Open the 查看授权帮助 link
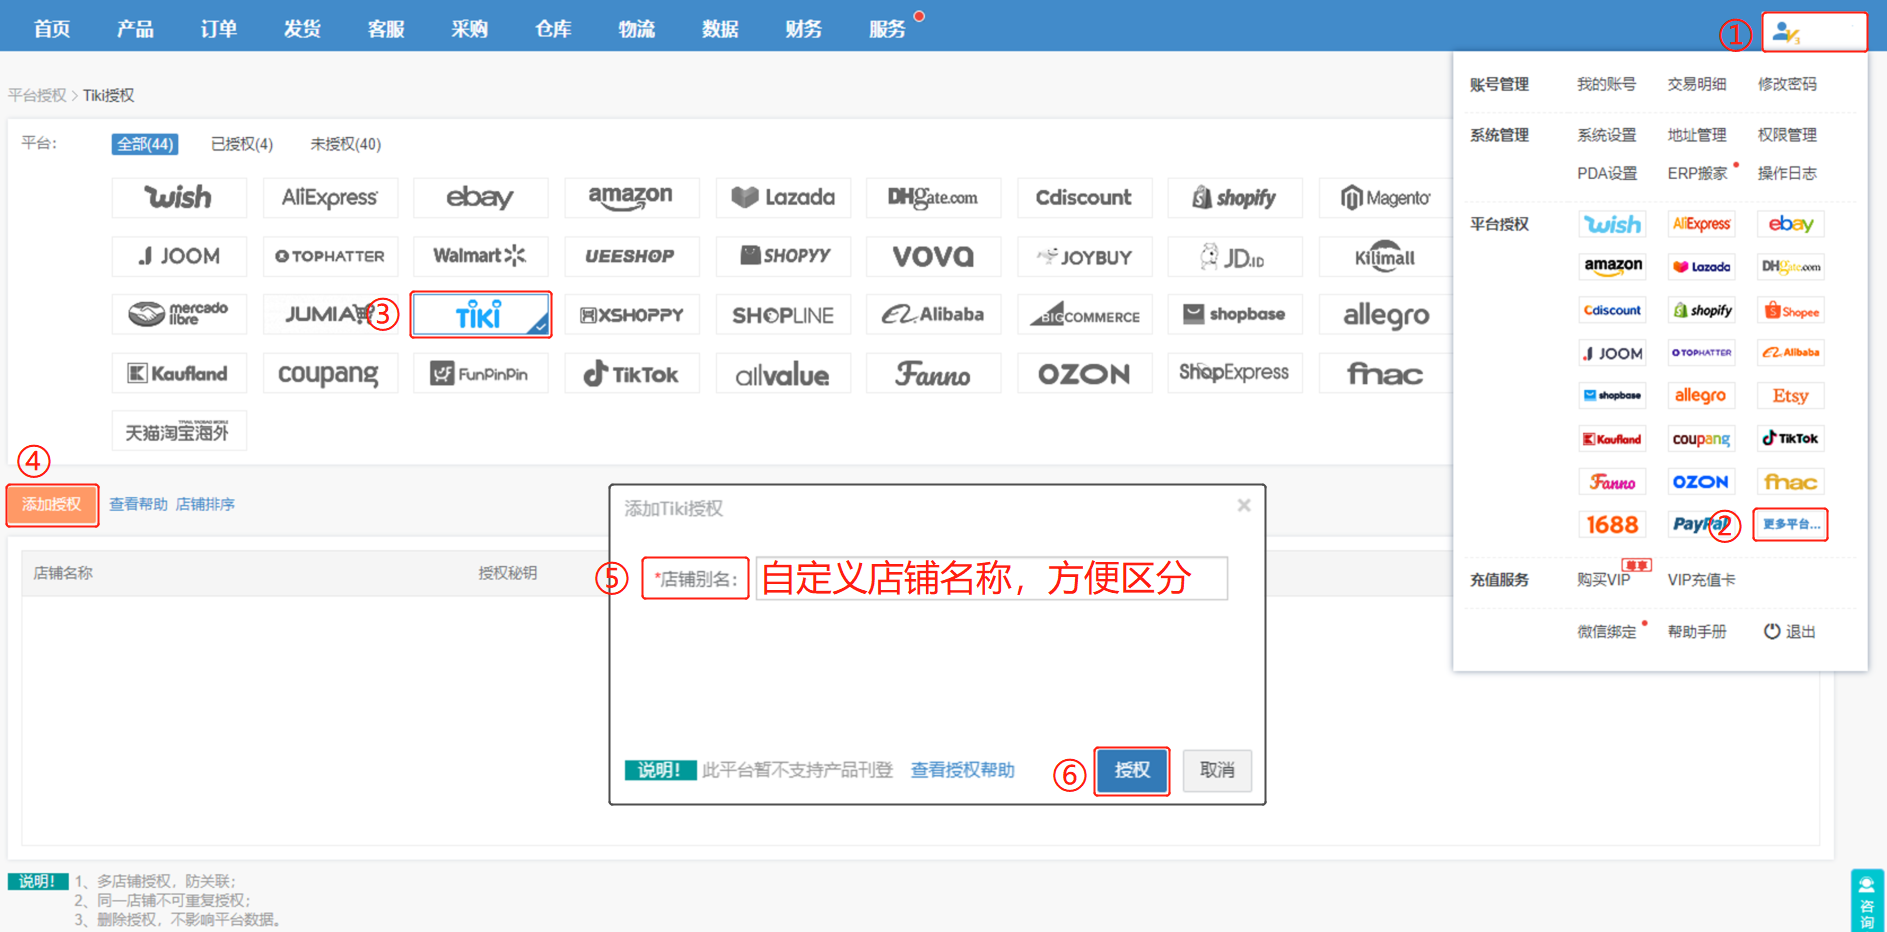This screenshot has width=1887, height=932. (x=962, y=770)
